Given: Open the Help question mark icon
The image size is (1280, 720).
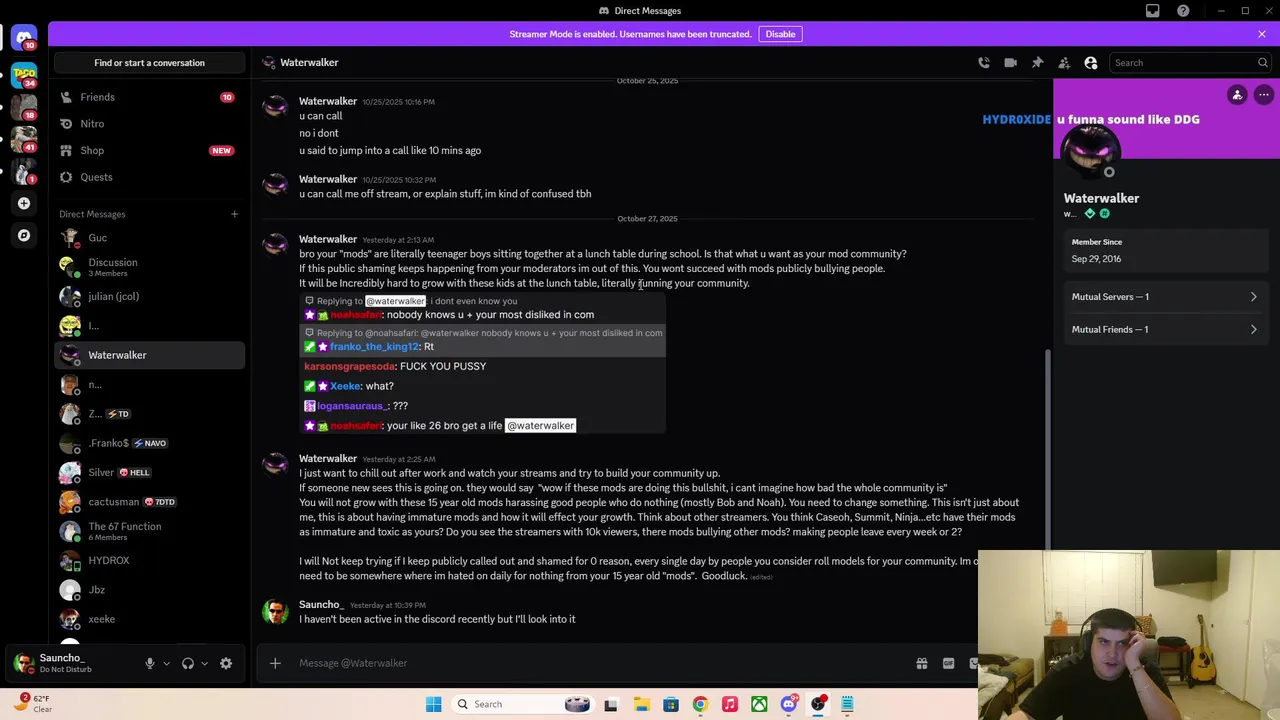Looking at the screenshot, I should tap(1183, 11).
